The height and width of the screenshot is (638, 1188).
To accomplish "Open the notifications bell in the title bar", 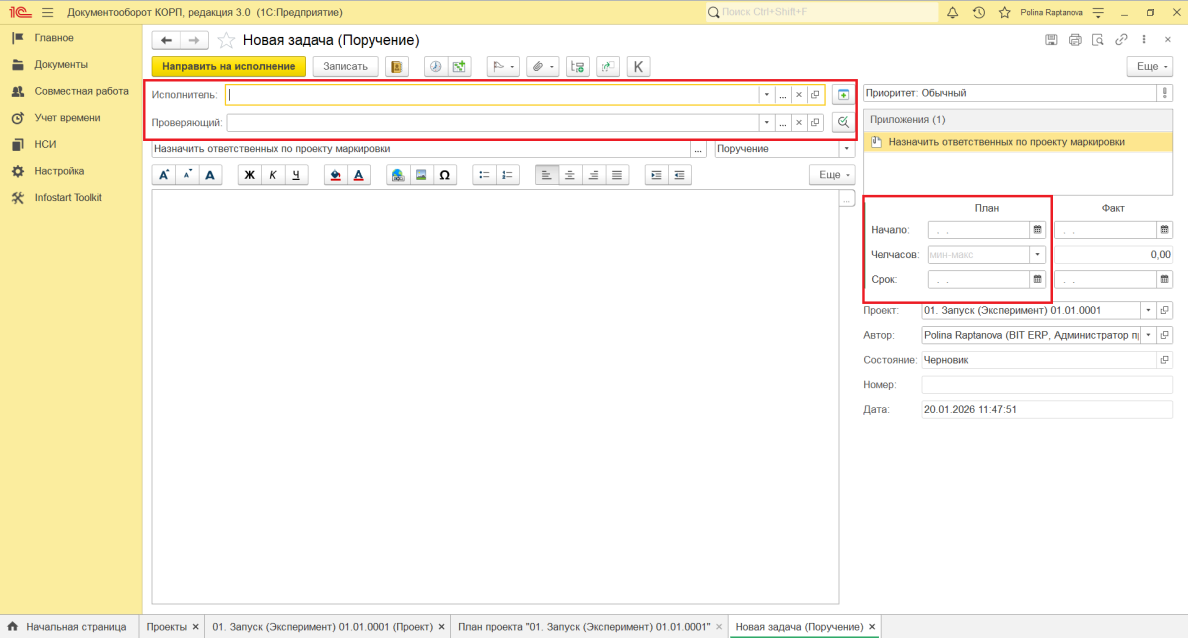I will tap(952, 13).
